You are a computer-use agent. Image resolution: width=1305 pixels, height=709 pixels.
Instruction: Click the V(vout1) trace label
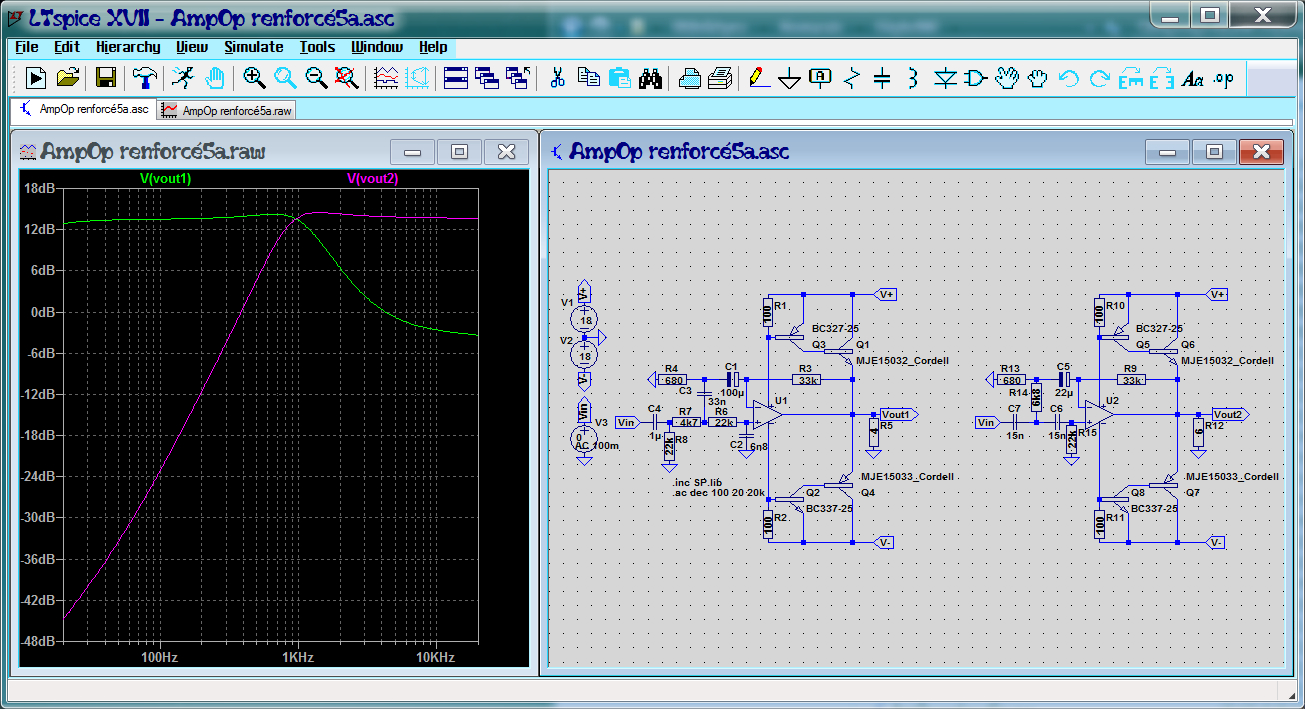[x=165, y=178]
